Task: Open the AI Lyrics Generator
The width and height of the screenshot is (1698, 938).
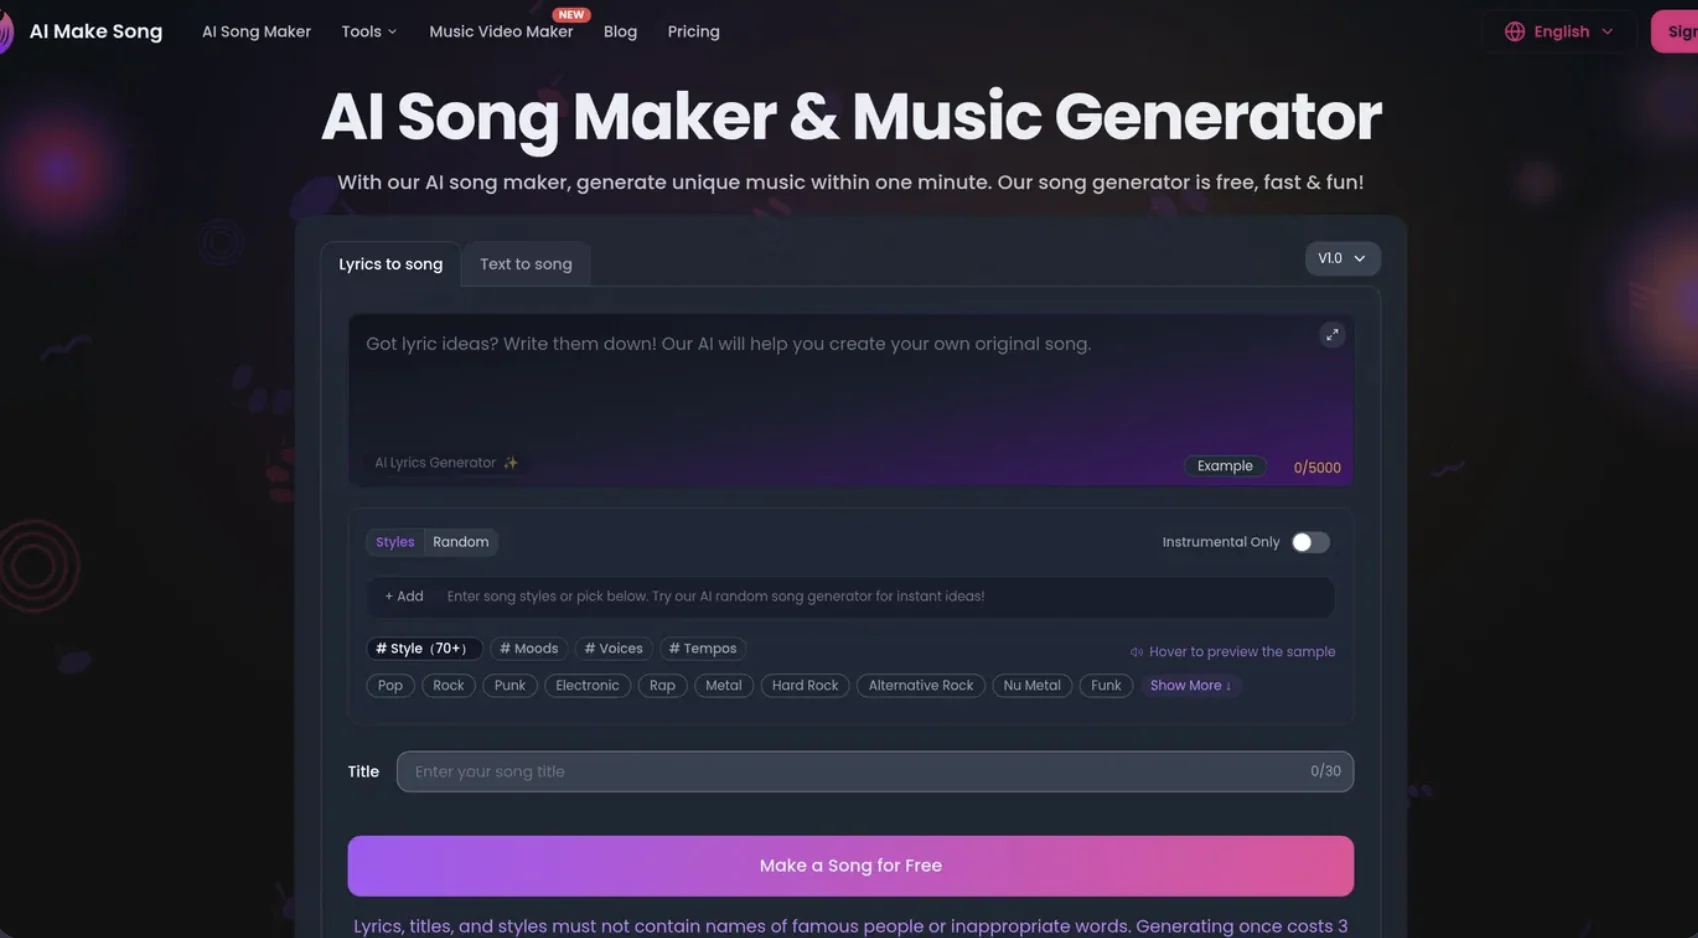Action: (446, 462)
